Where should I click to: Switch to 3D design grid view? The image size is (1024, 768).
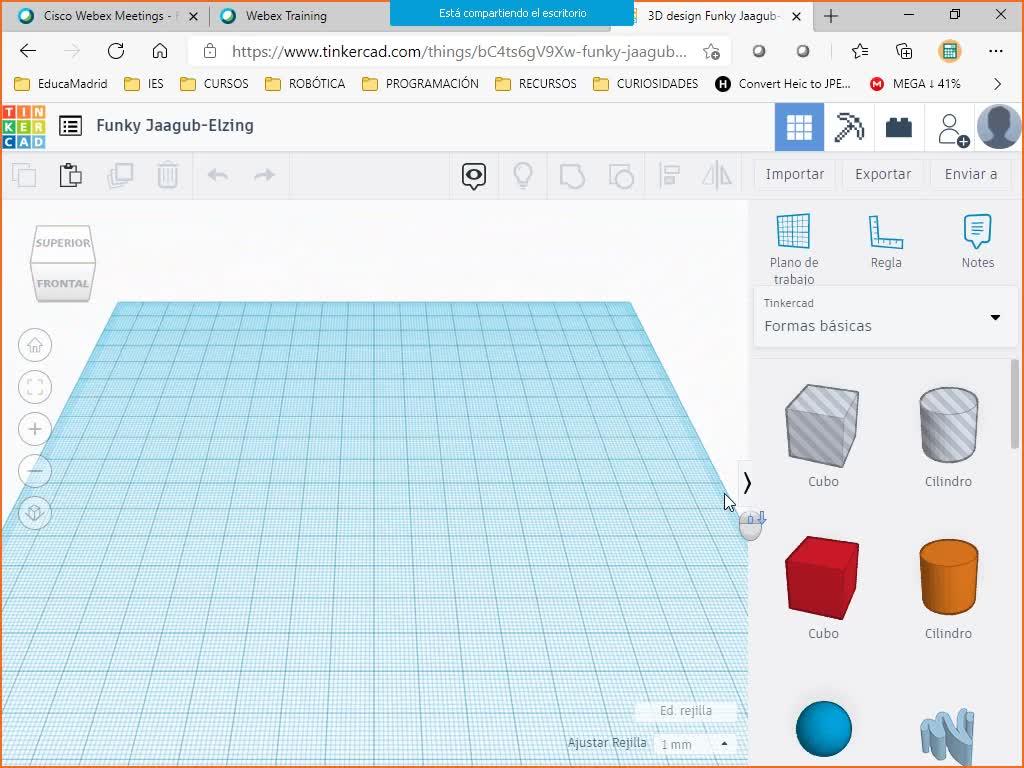coord(799,127)
